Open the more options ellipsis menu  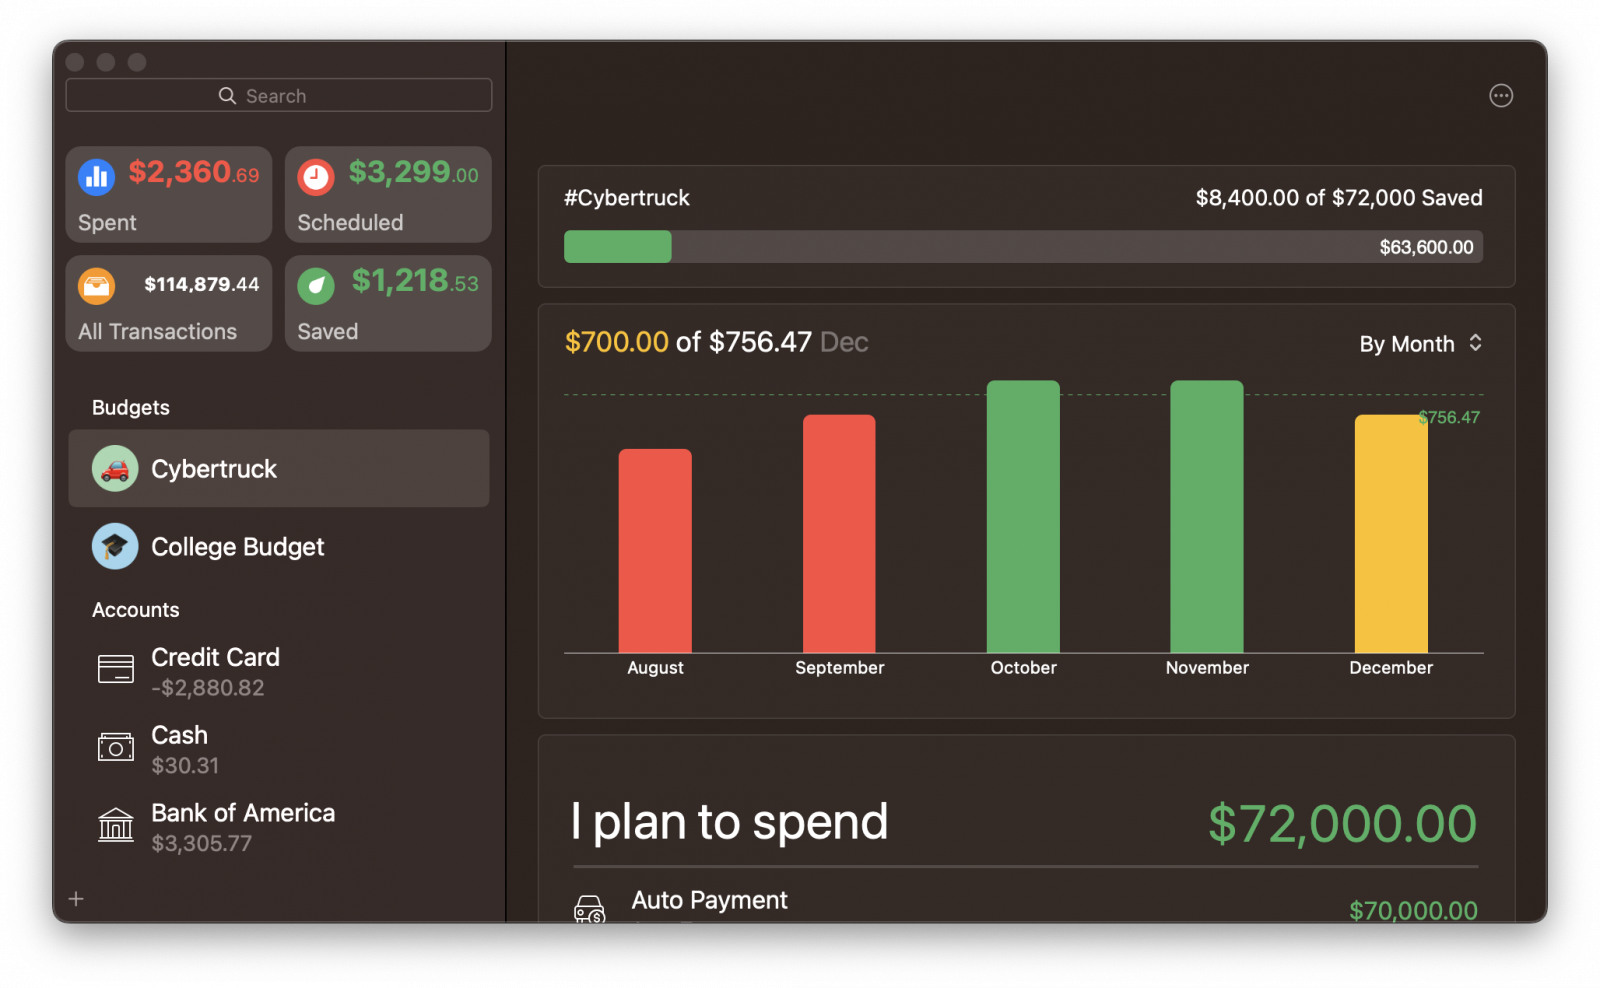pyautogui.click(x=1501, y=95)
